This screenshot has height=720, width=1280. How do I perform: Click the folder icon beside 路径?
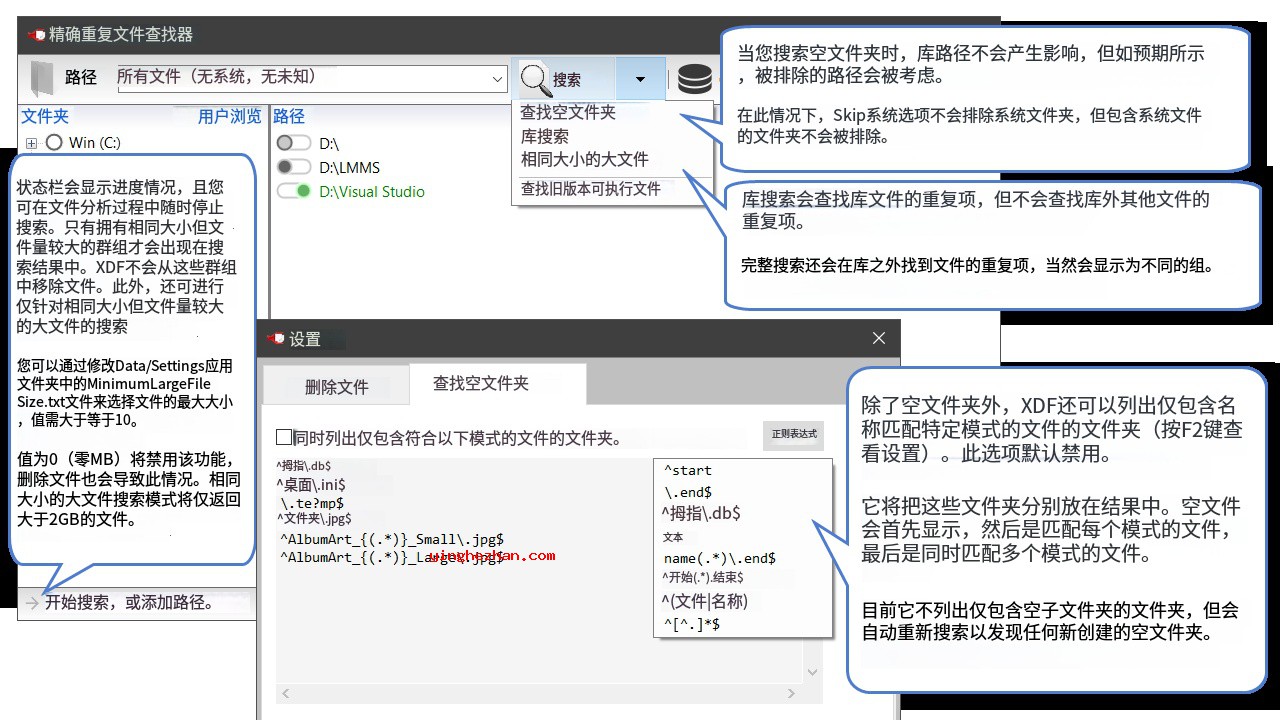(x=42, y=78)
